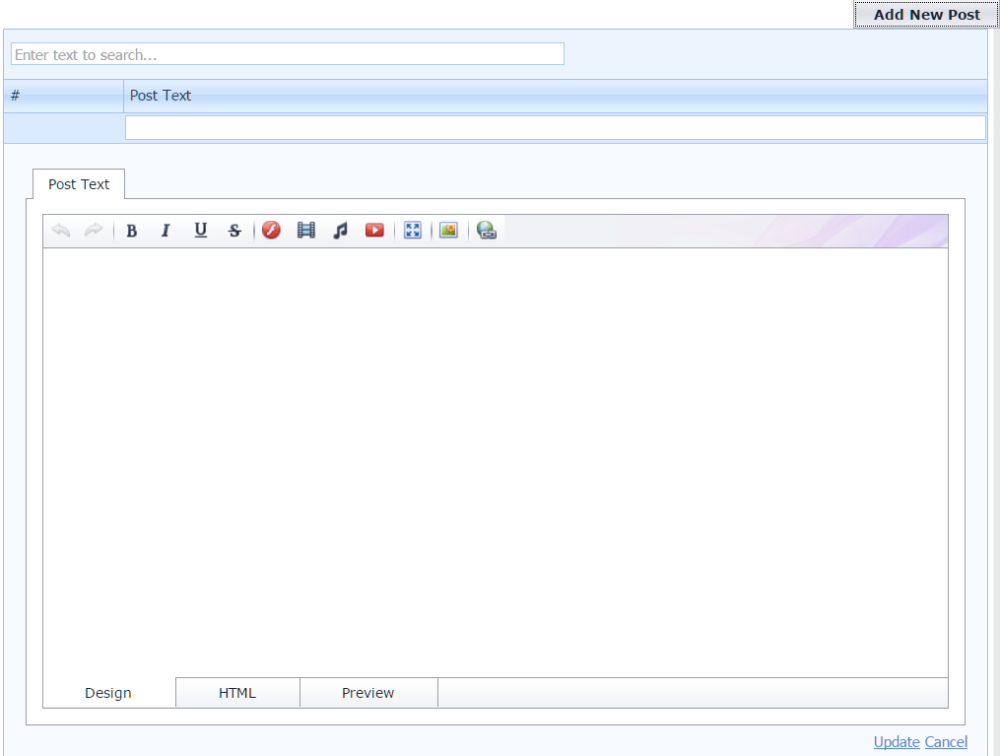This screenshot has width=1000, height=756.
Task: Insert hyperlink with globe icon
Action: 486,230
